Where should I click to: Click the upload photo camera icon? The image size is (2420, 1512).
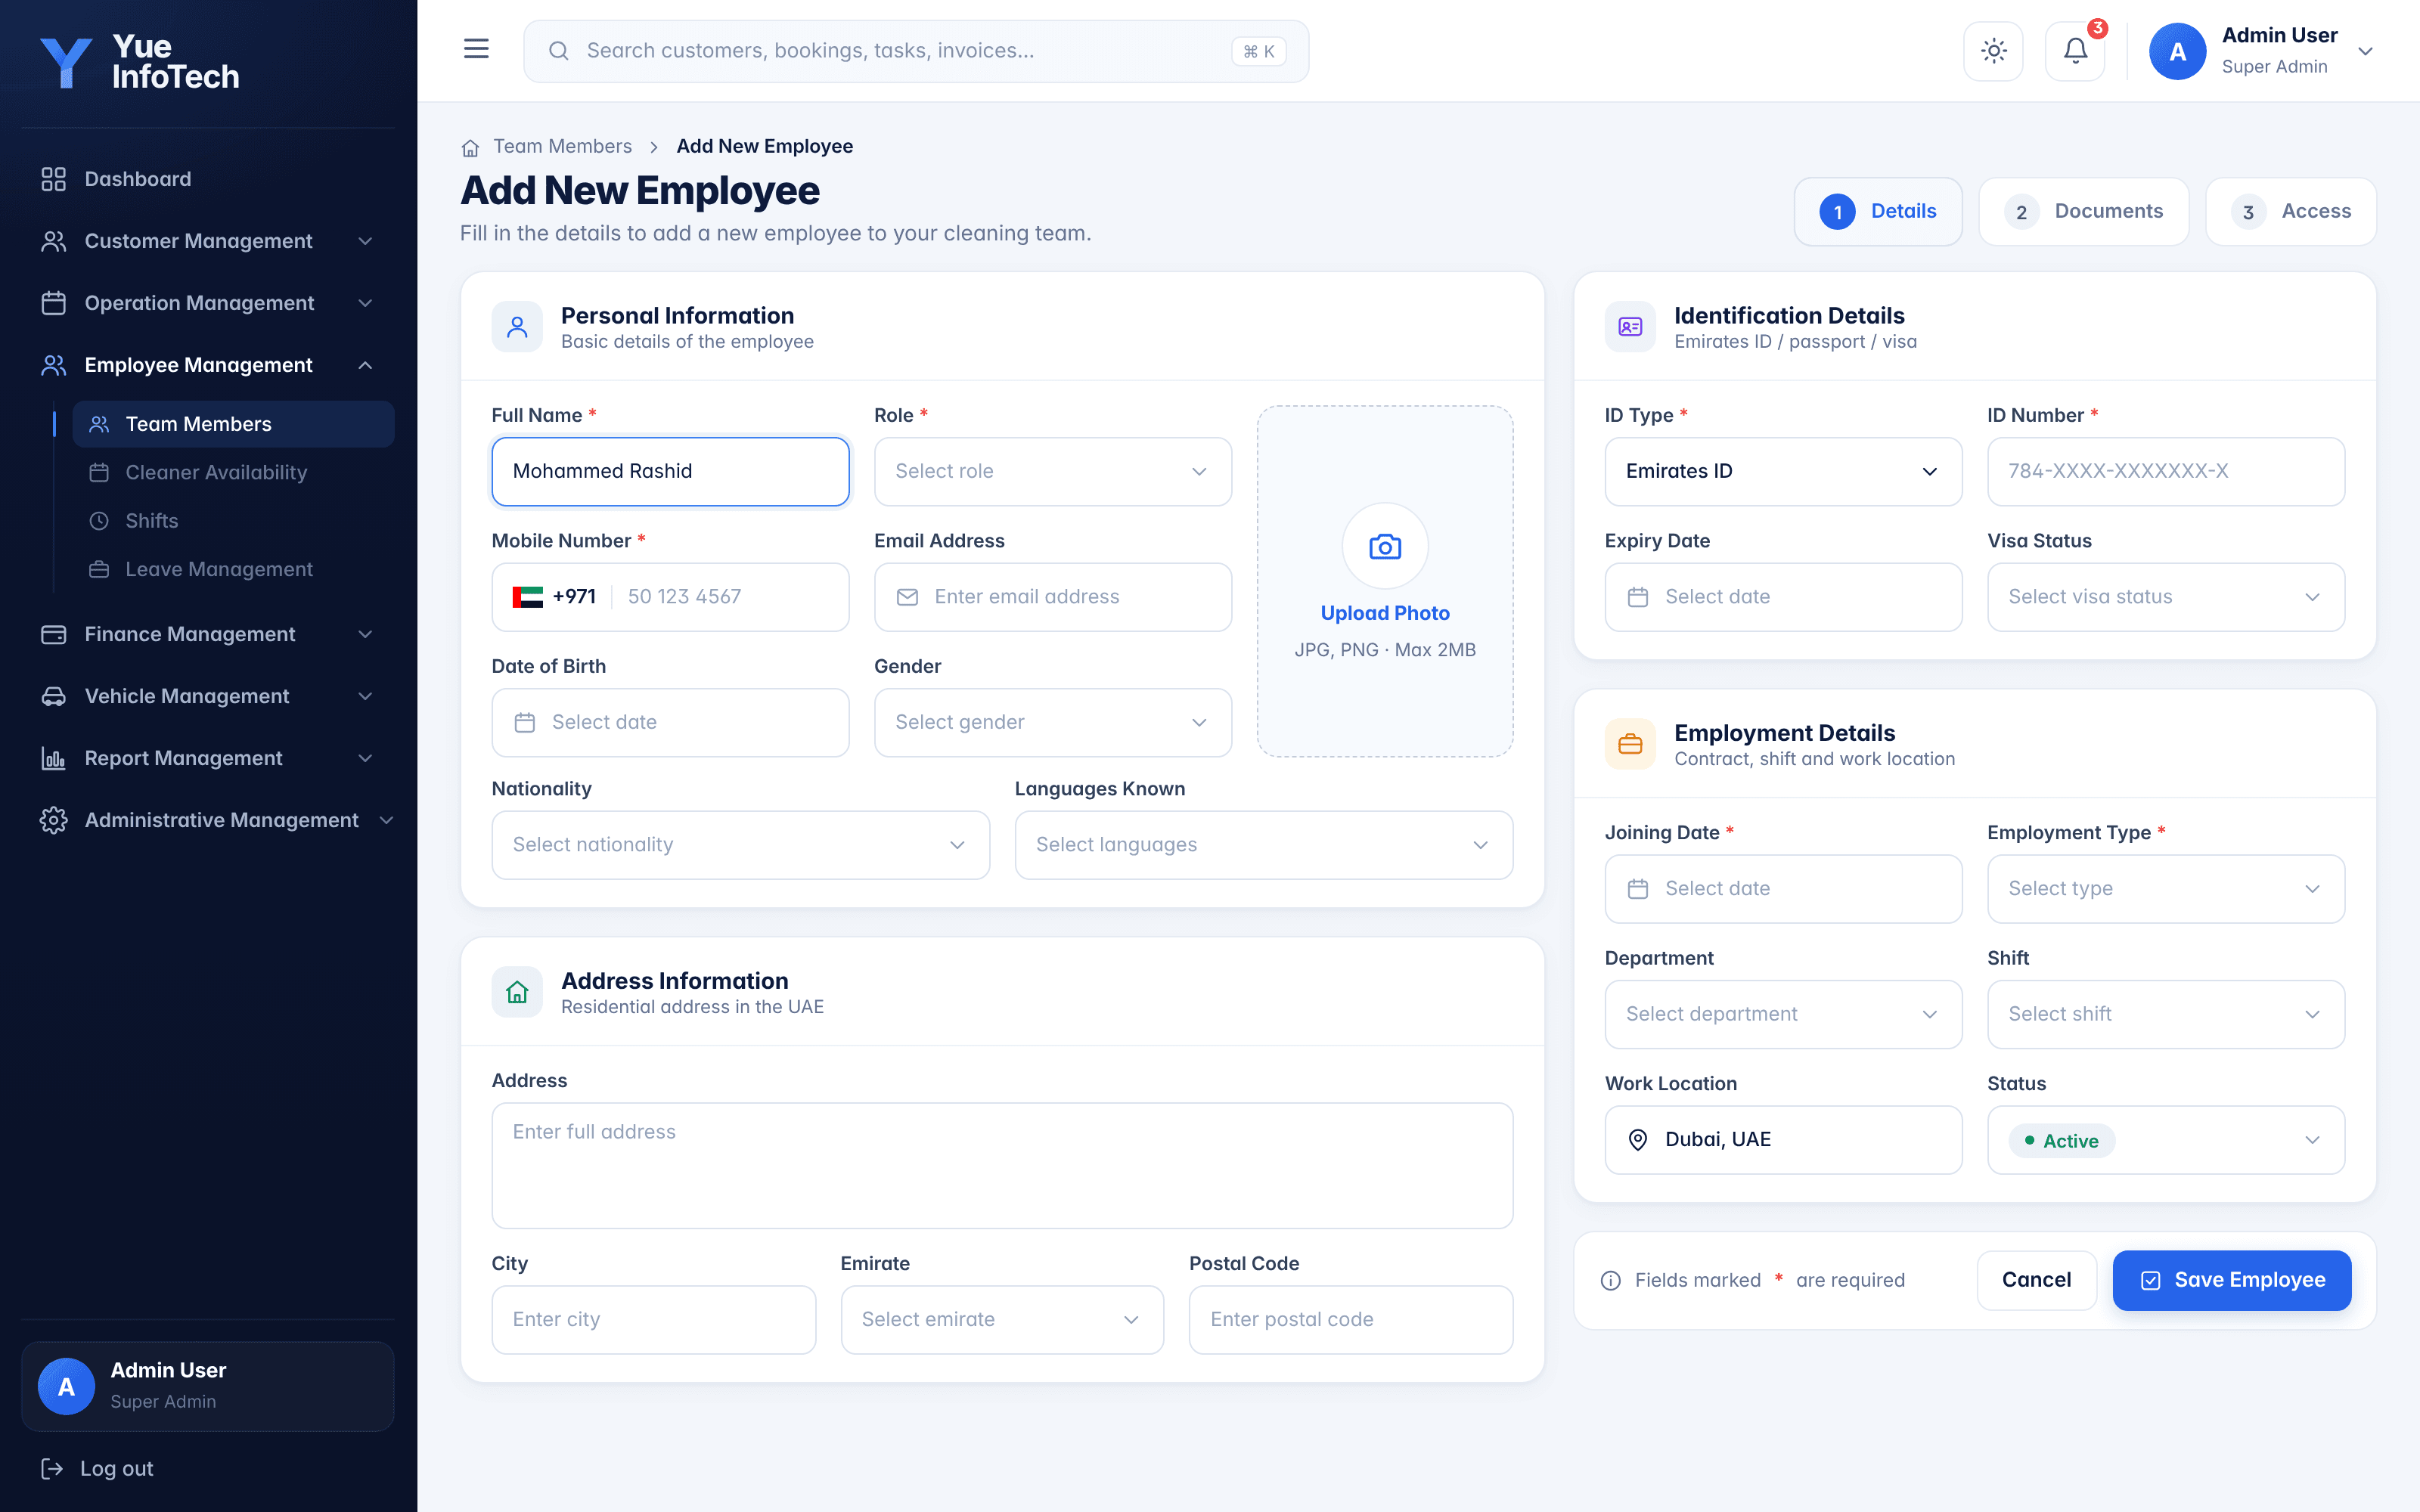[x=1385, y=546]
